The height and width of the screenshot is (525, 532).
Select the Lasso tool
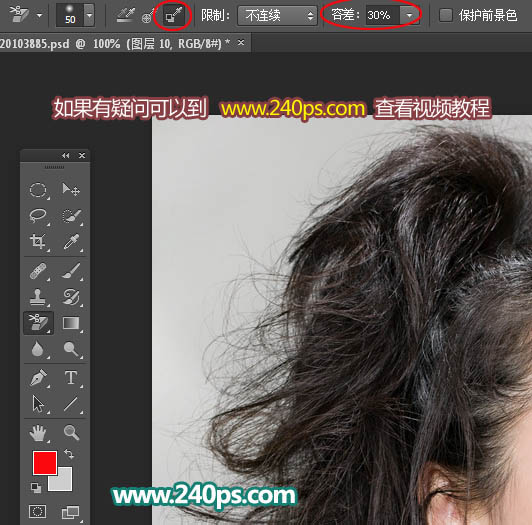(x=38, y=215)
